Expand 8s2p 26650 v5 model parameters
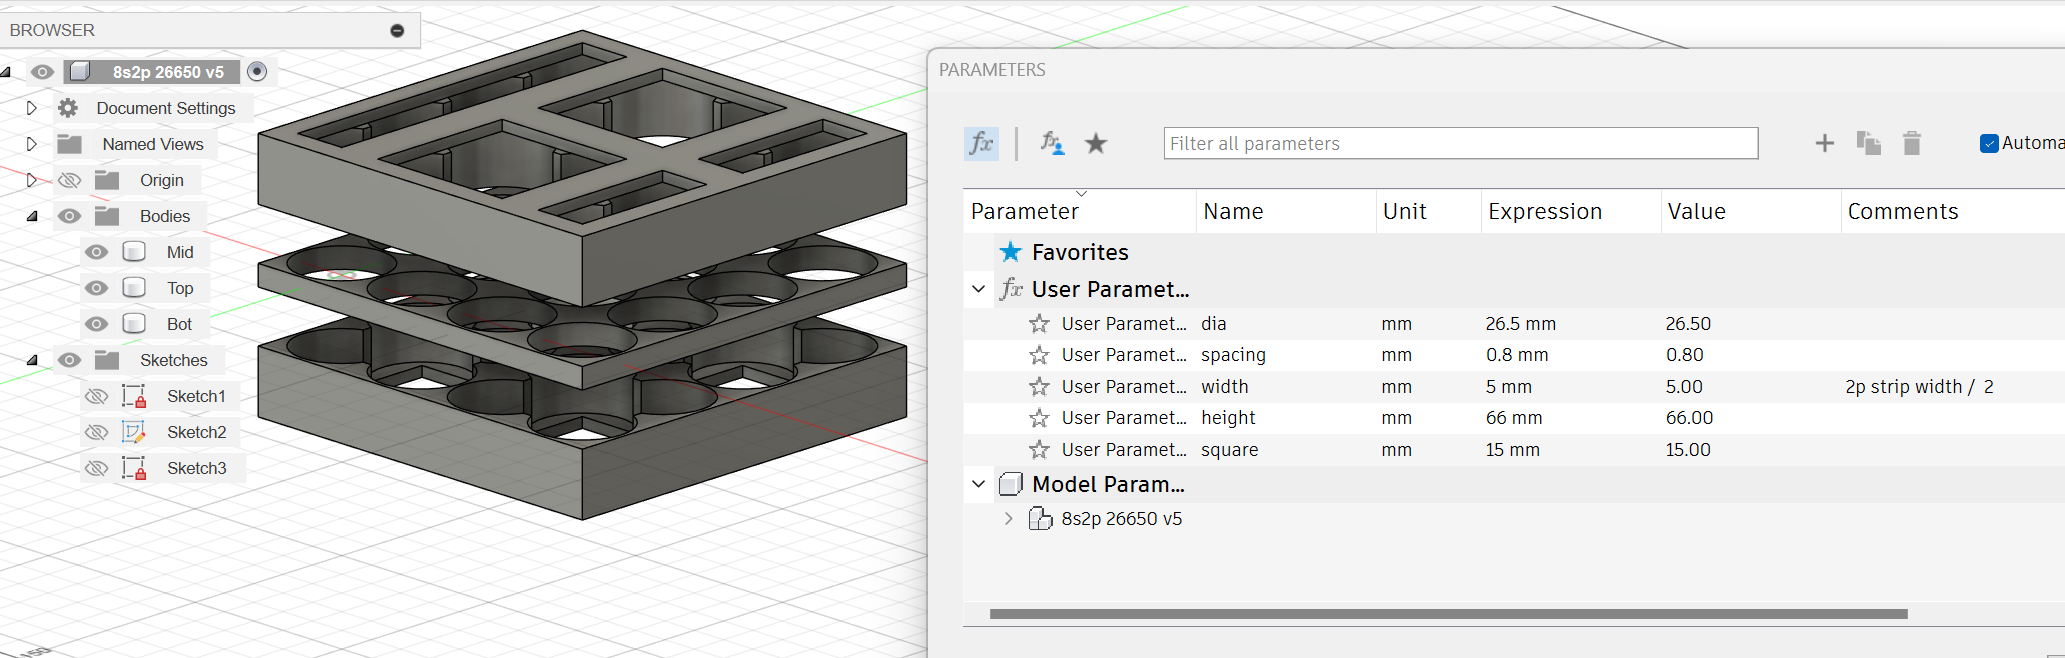 (x=1008, y=518)
